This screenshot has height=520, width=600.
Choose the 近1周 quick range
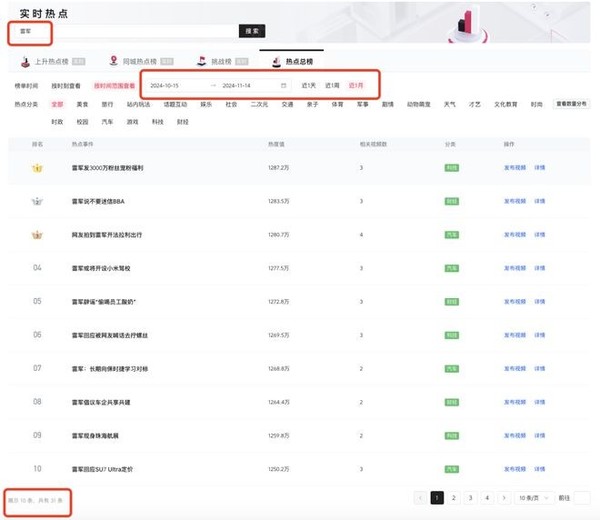tap(332, 86)
